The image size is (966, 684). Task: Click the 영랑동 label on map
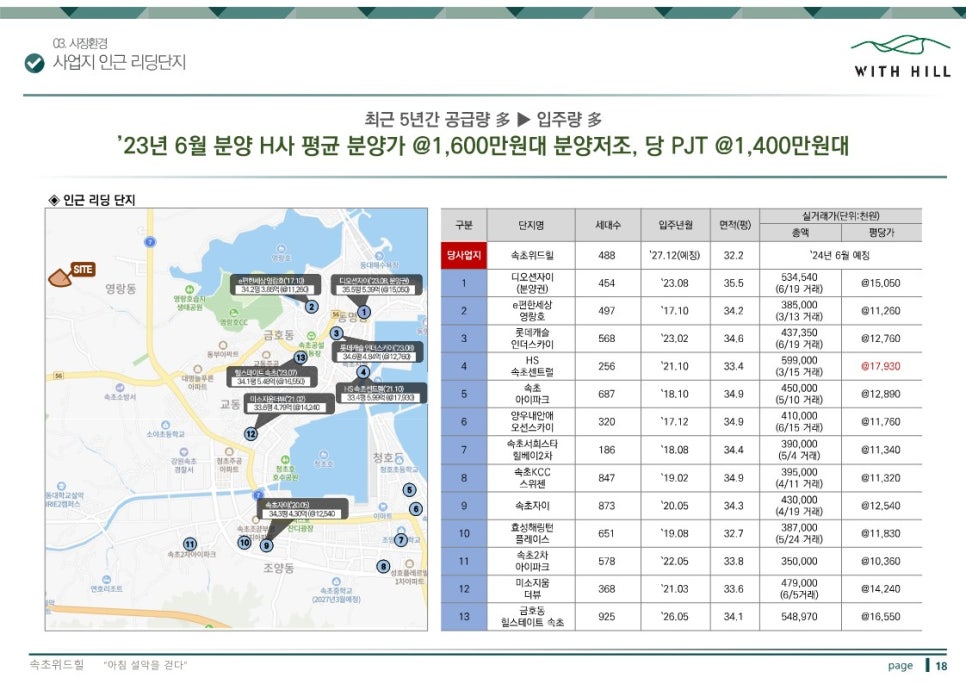(x=120, y=288)
